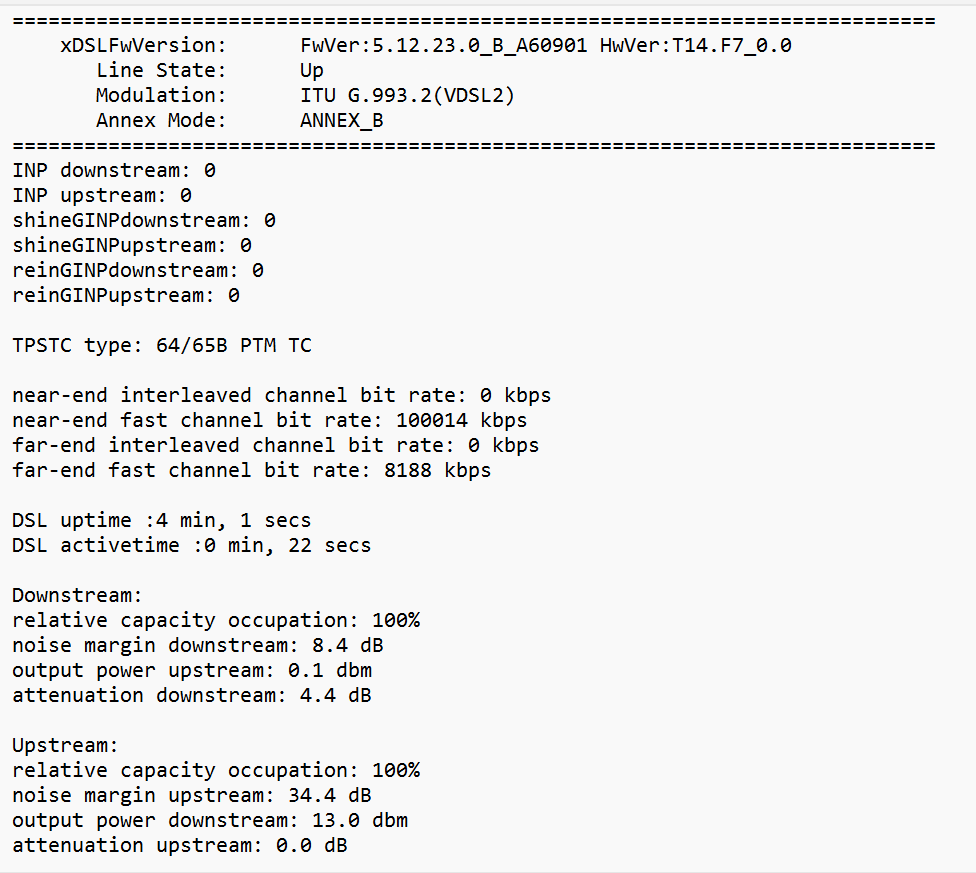Click the far-end fast channel 8188 kbps value
The height and width of the screenshot is (873, 976).
click(x=437, y=470)
